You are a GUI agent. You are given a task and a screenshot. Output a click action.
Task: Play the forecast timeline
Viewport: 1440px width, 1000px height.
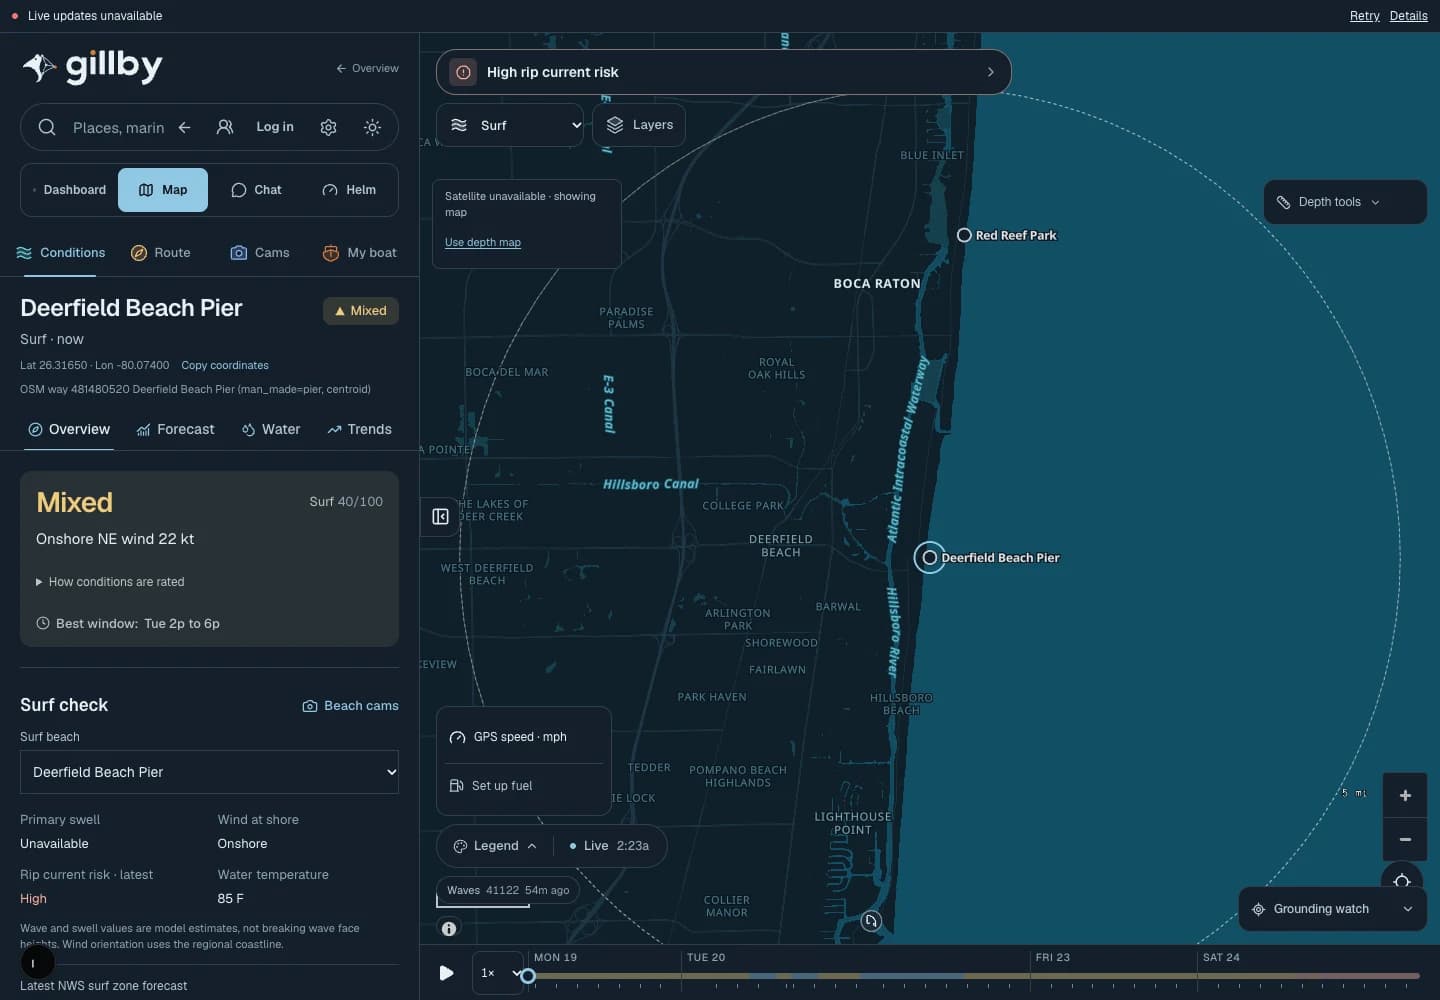point(446,973)
